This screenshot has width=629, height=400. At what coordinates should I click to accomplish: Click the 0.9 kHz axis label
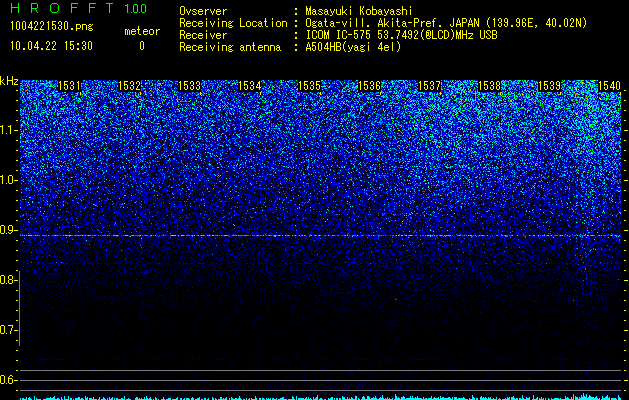coord(8,230)
